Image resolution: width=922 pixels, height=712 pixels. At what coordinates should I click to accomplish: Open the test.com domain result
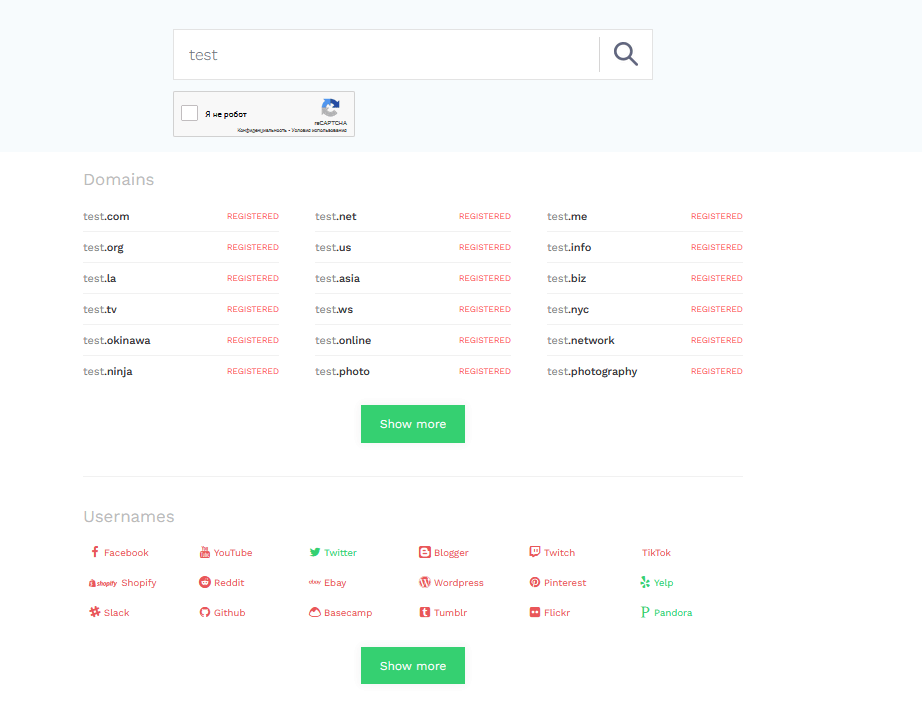pos(106,216)
